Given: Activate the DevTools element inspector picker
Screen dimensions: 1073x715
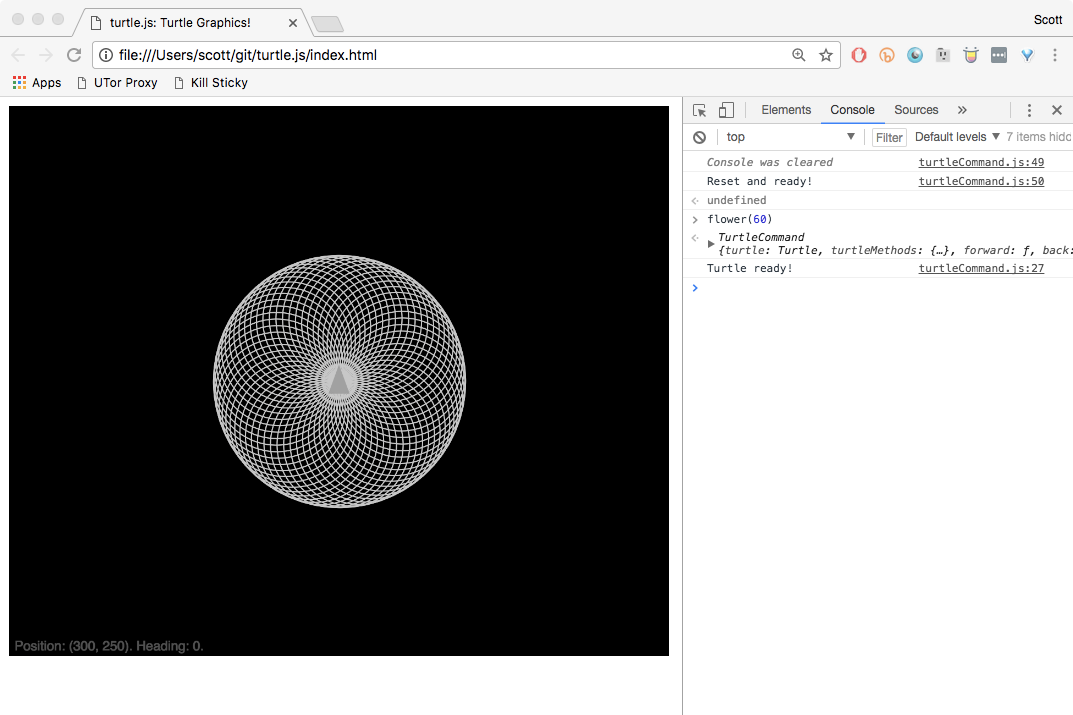Looking at the screenshot, I should click(699, 110).
